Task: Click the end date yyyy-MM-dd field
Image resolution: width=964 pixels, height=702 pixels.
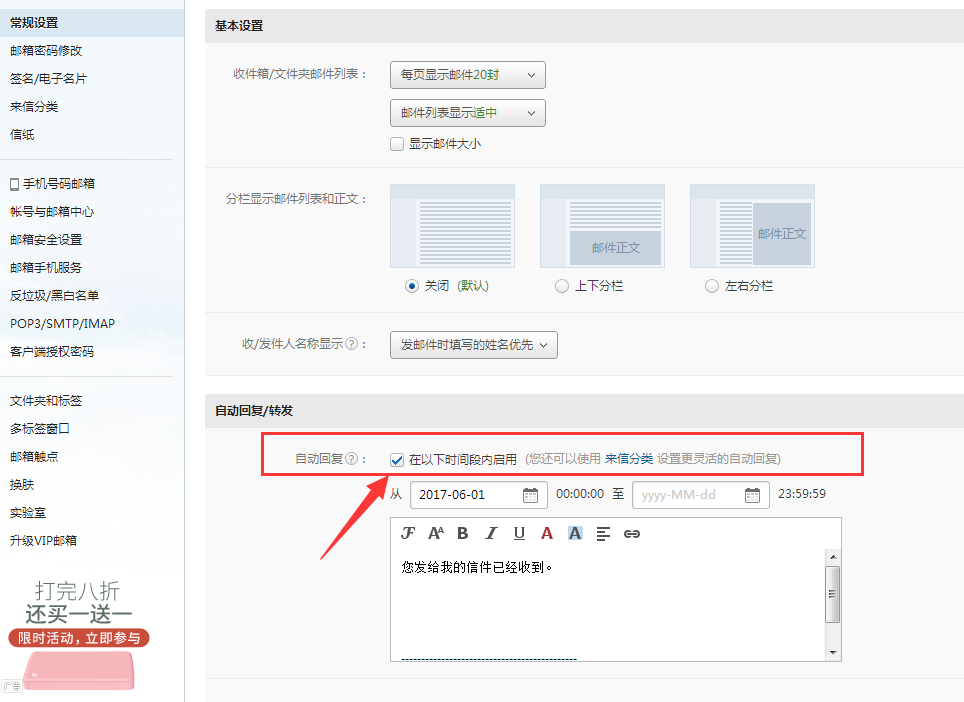Action: pyautogui.click(x=701, y=495)
